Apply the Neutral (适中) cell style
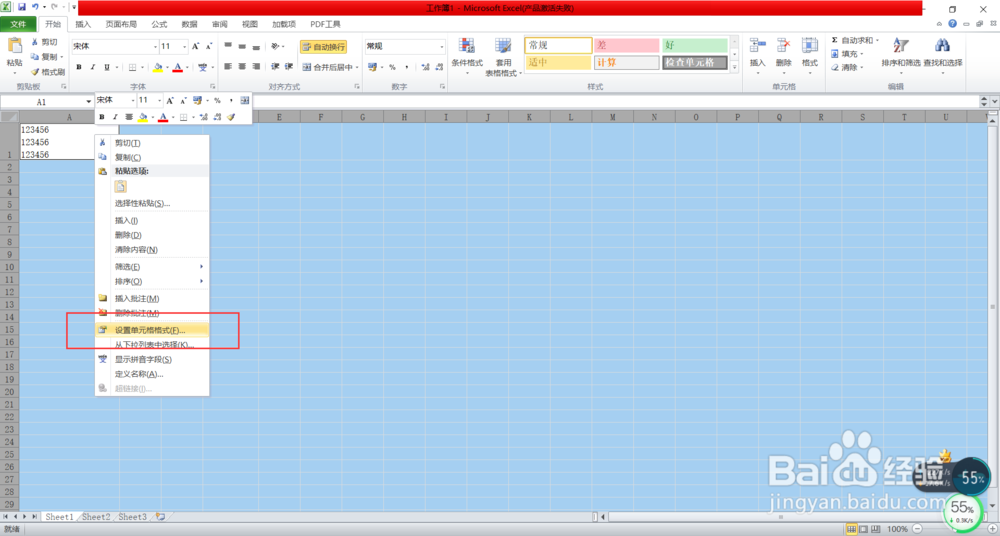Screen dimensions: 1000x536 point(559,63)
